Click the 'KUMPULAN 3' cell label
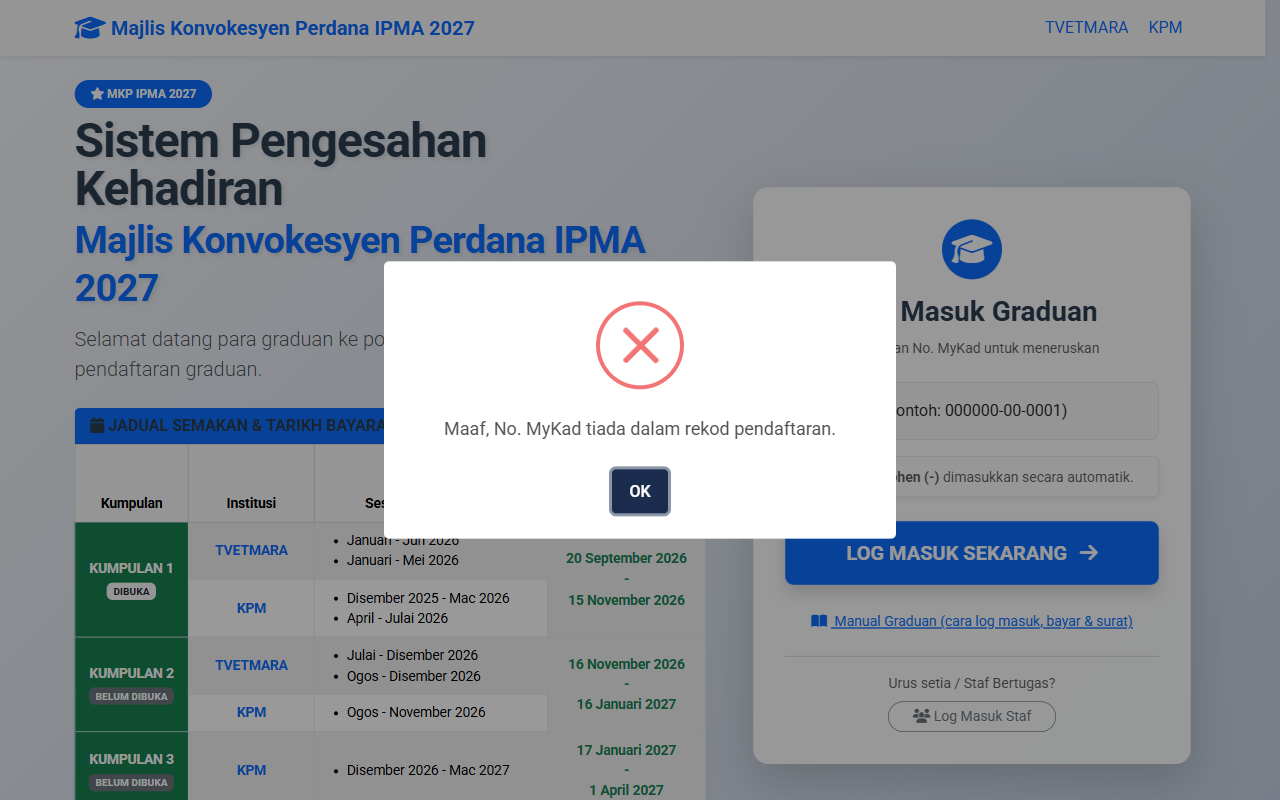 click(131, 759)
